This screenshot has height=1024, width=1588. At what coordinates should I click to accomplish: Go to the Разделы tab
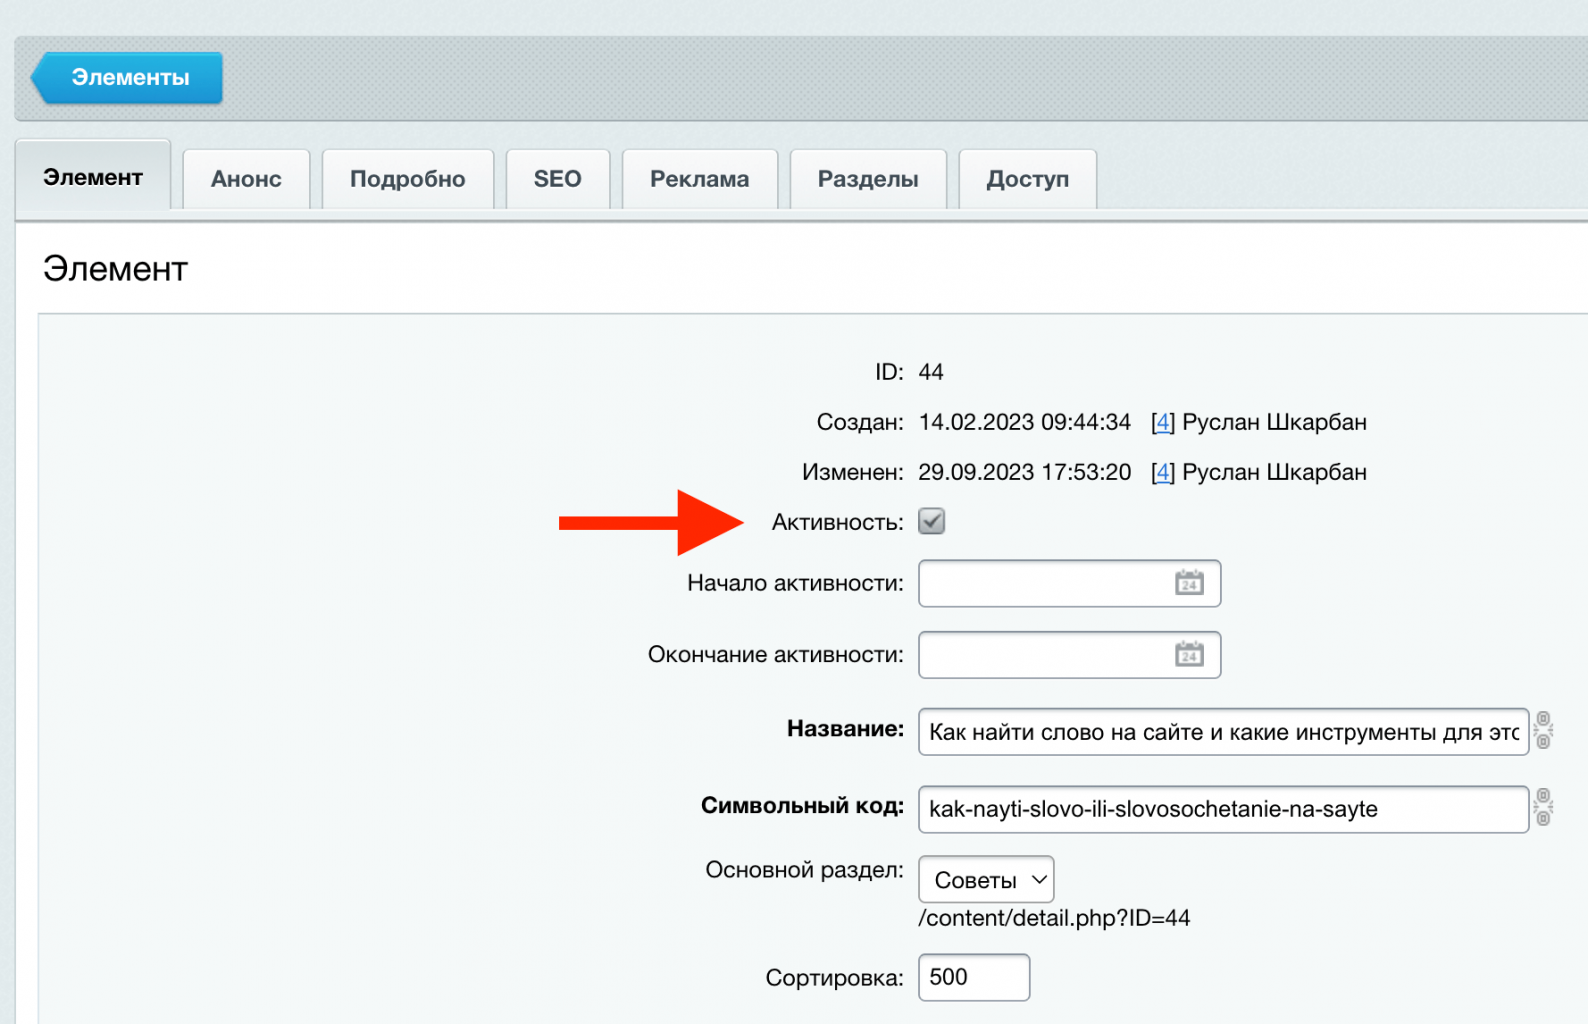[868, 179]
